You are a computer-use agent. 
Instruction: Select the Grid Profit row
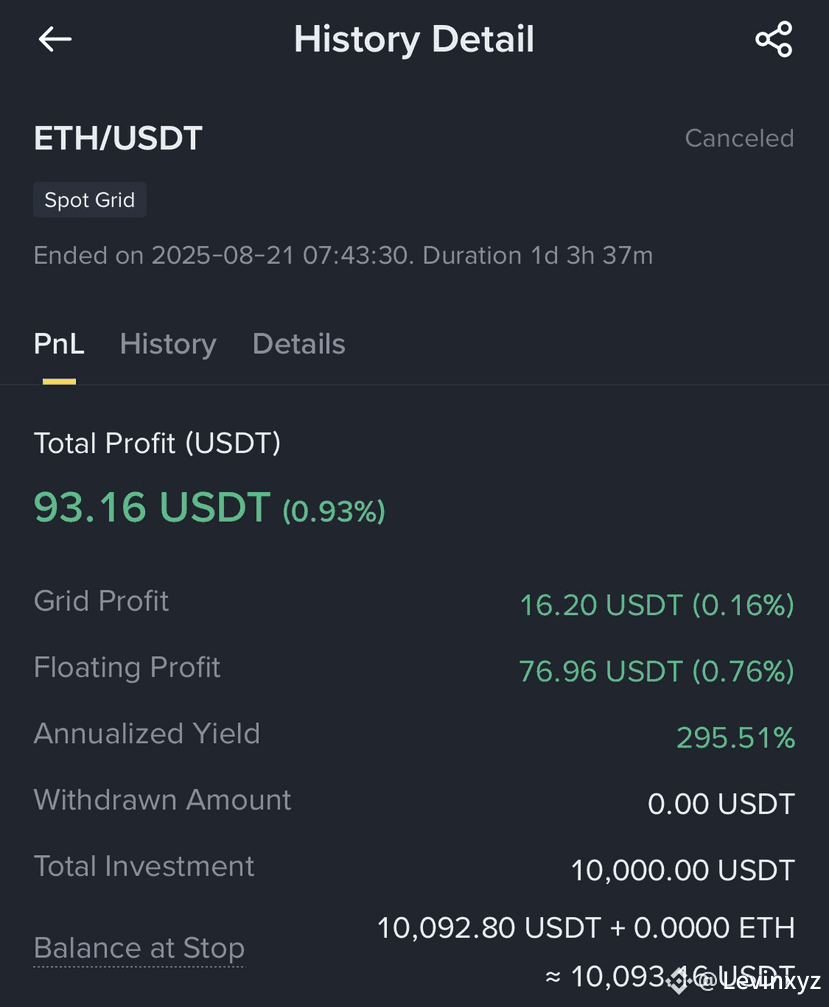click(414, 604)
